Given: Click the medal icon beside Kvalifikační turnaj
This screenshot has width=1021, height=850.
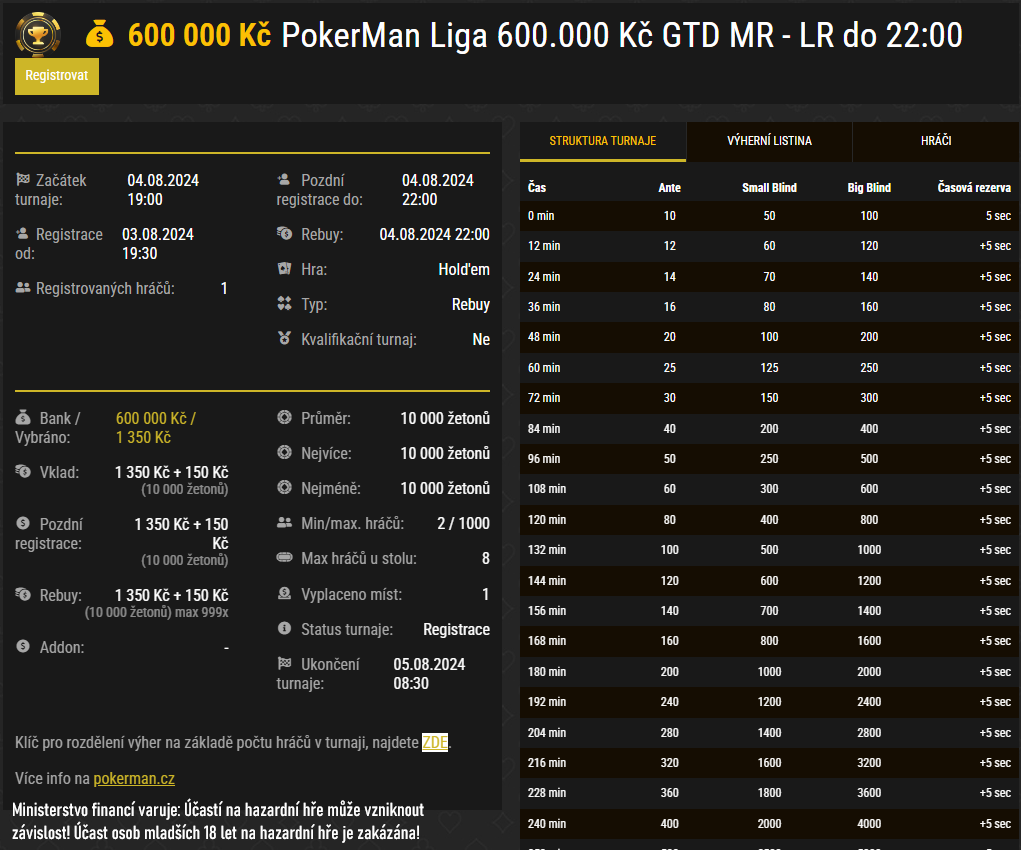Looking at the screenshot, I should [284, 339].
